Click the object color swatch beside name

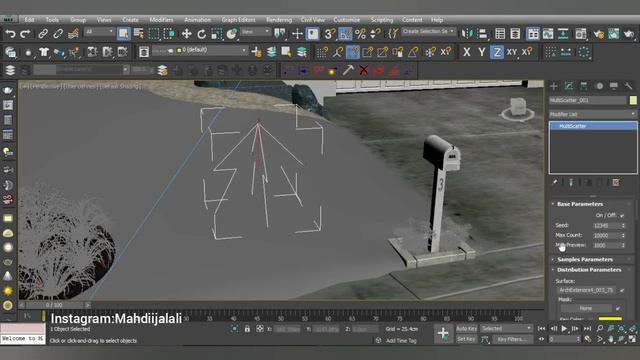click(x=633, y=100)
